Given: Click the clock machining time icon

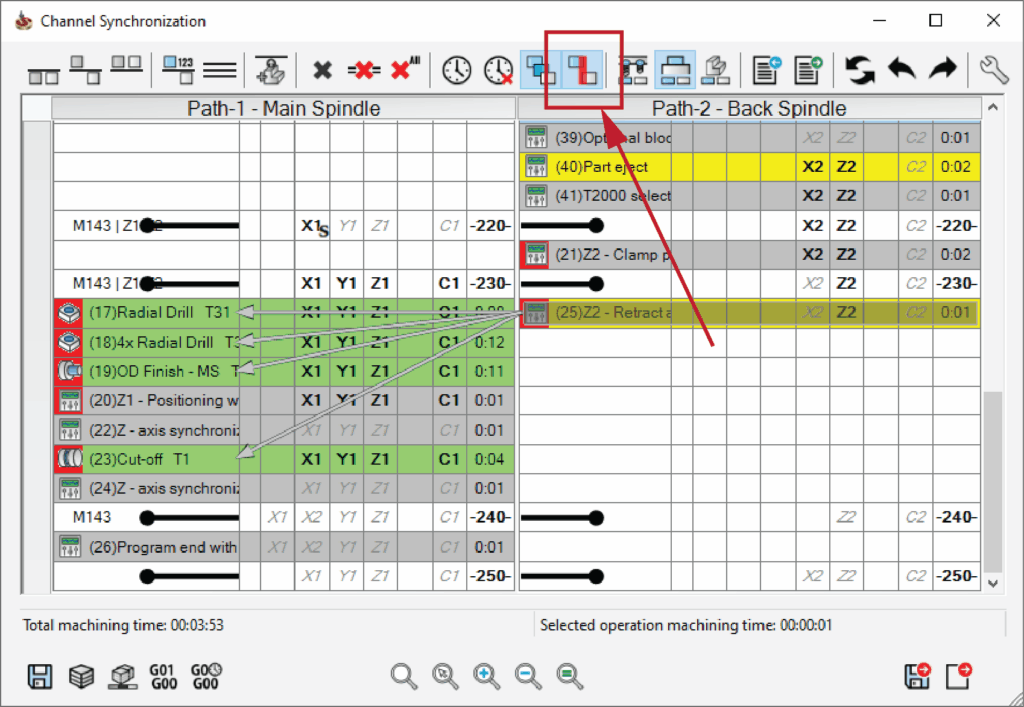Looking at the screenshot, I should pyautogui.click(x=456, y=70).
